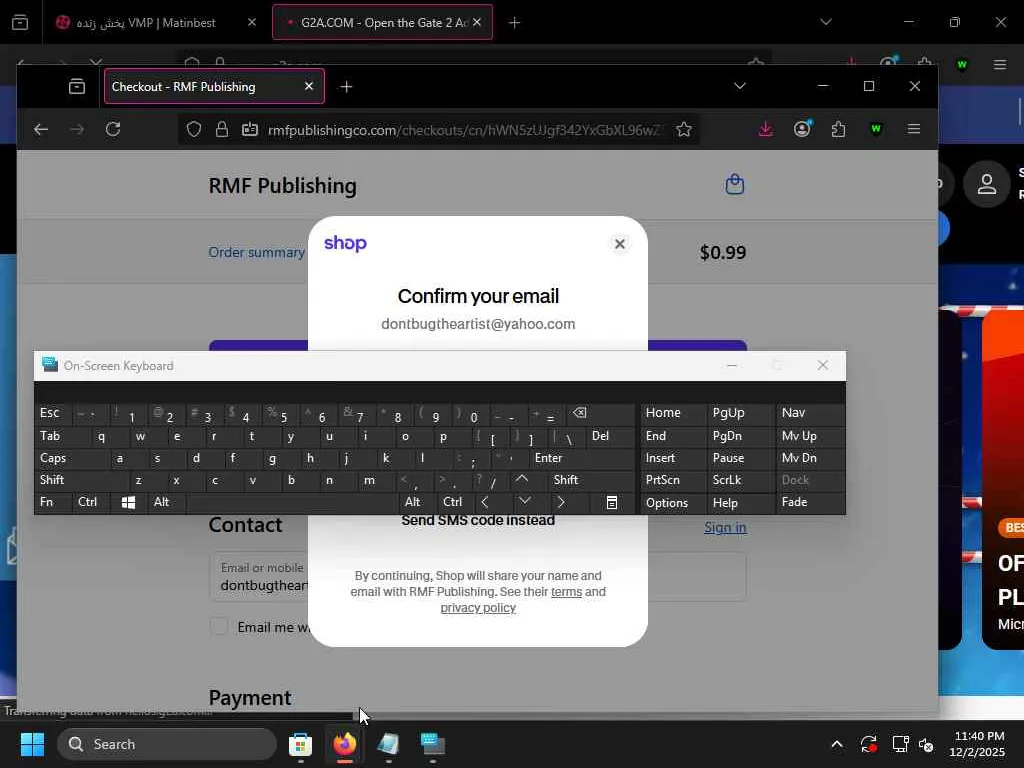Click the cart bag icon on RMF Publishing page
The image size is (1024, 768).
735,185
